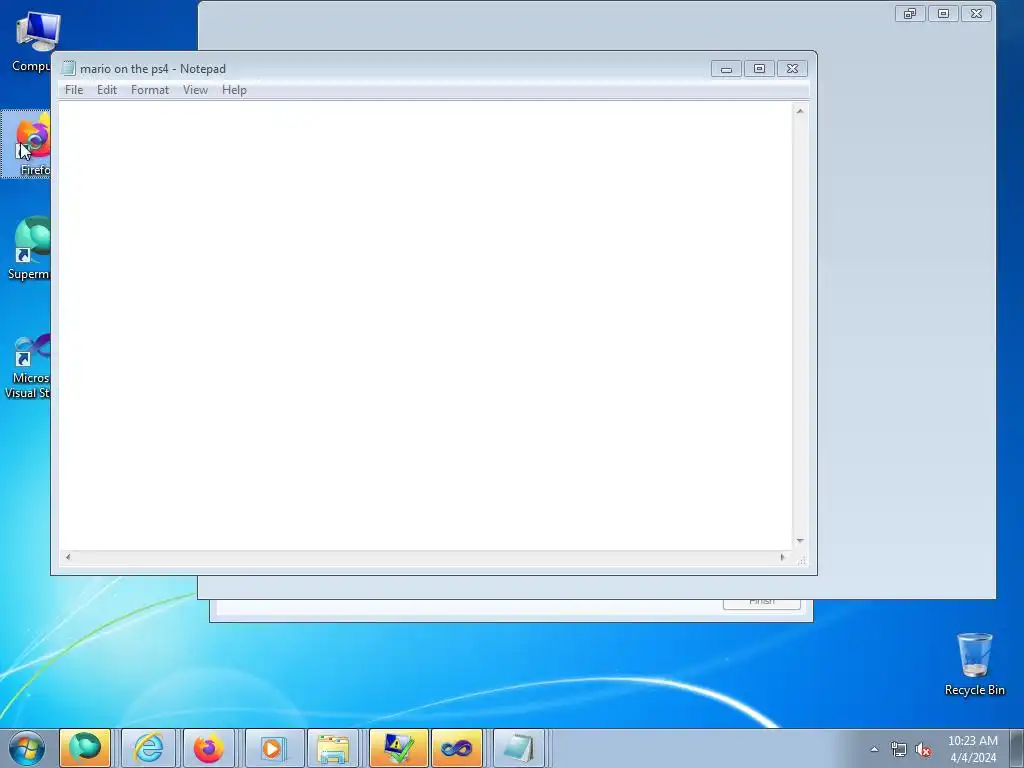Click the partially hidden Finish button

pyautogui.click(x=761, y=603)
